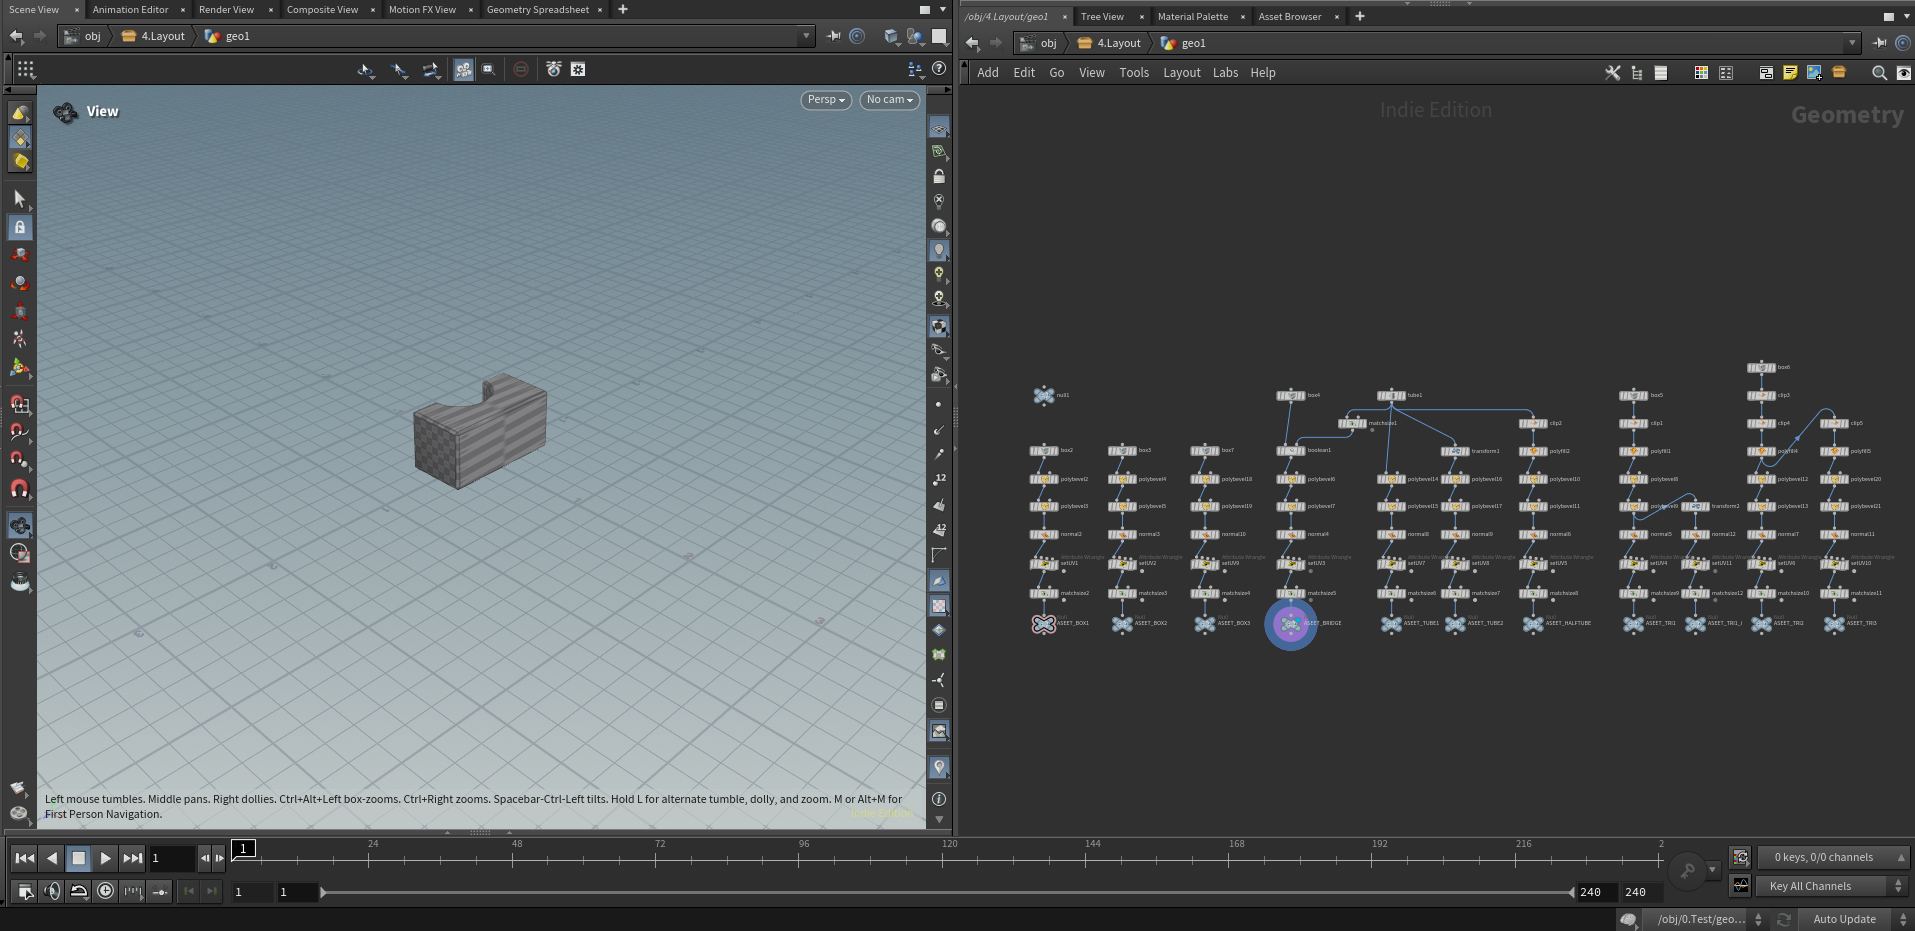This screenshot has width=1915, height=931.
Task: Expand the network editor path dropdown
Action: coord(1852,43)
